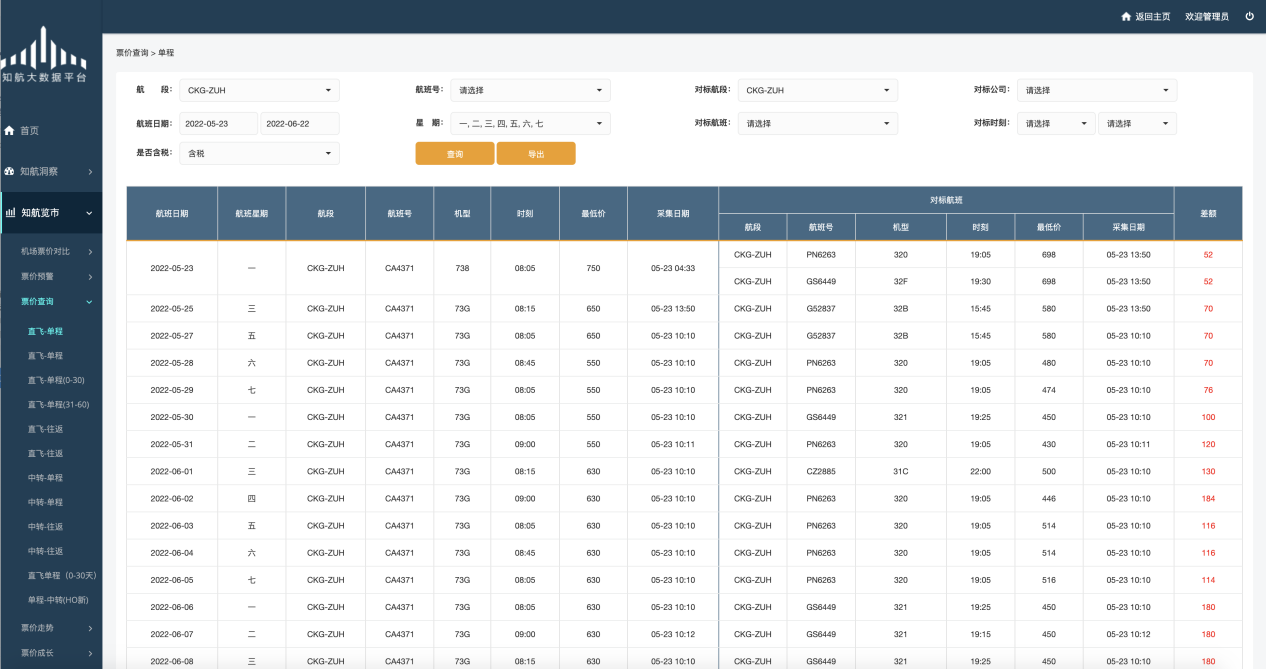The image size is (1266, 669).
Task: Open the 对标航班 dropdown
Action: pos(817,123)
